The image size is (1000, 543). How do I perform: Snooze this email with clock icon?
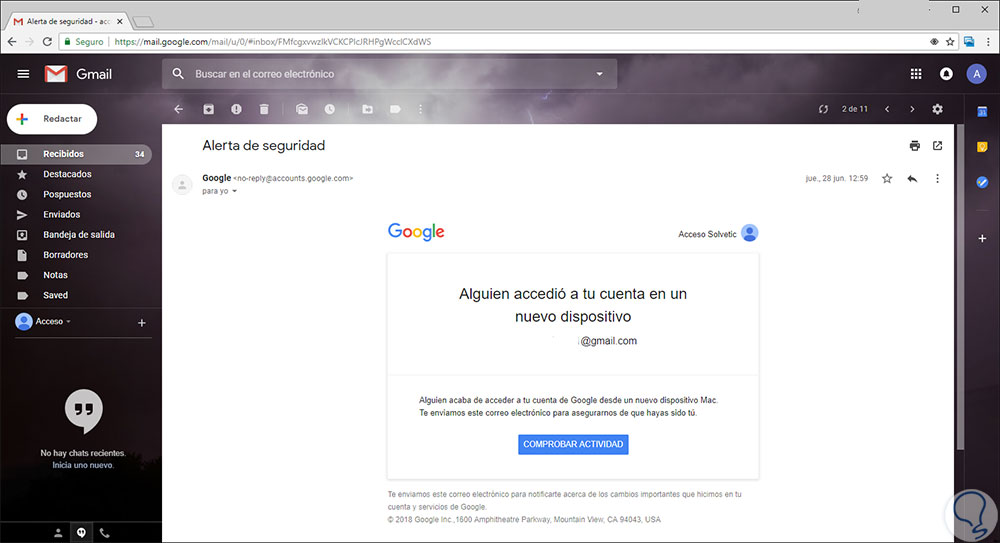[330, 109]
